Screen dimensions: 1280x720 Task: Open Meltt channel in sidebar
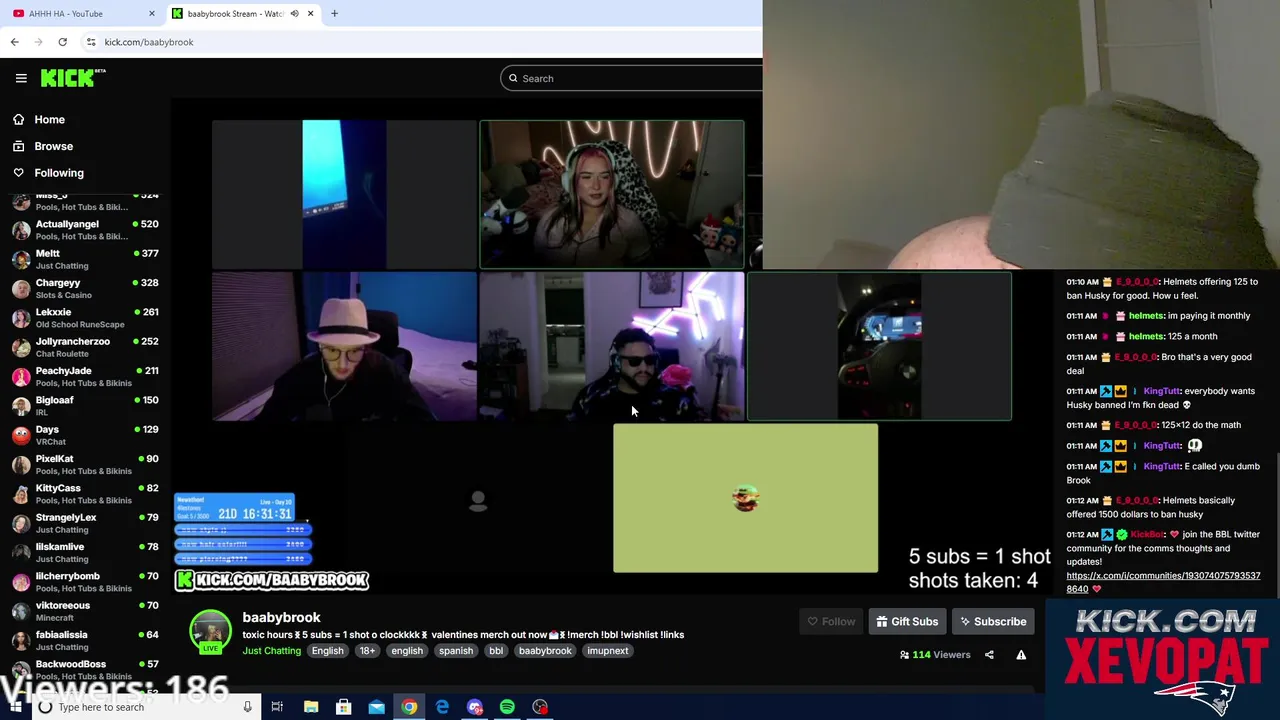pyautogui.click(x=85, y=259)
